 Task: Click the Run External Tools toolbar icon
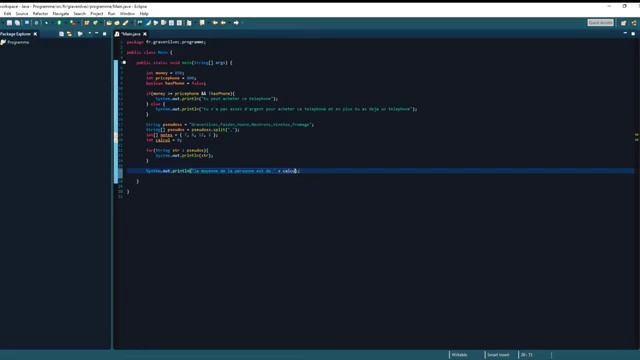coord(72,23)
